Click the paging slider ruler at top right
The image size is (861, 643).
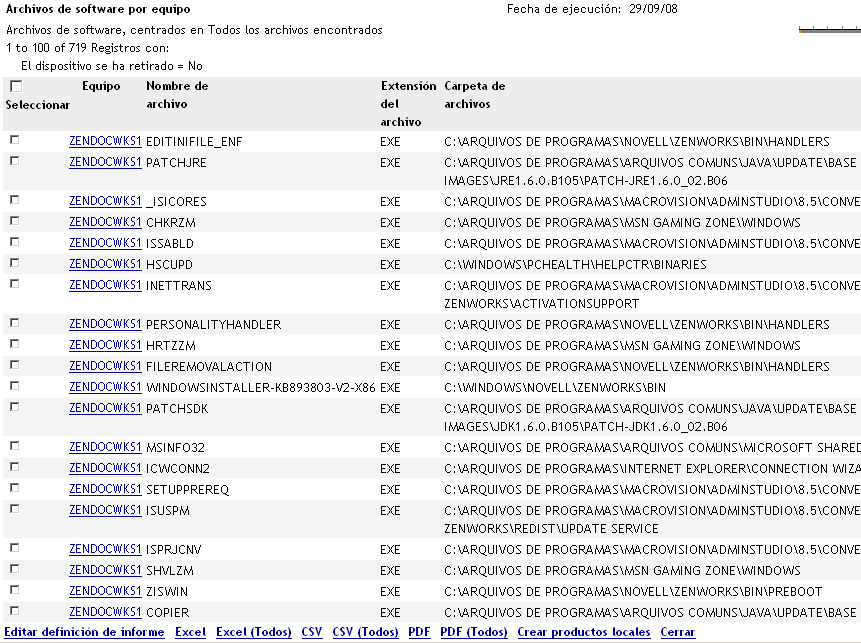[830, 29]
